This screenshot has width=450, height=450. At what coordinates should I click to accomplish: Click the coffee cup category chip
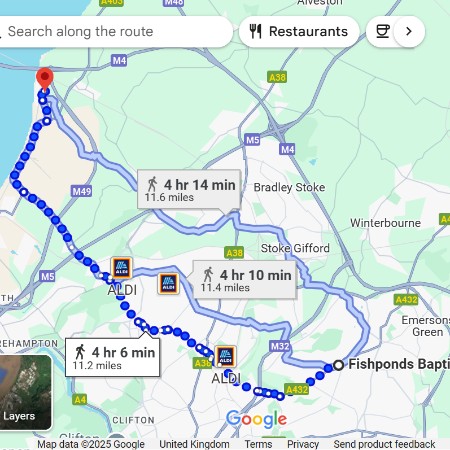pyautogui.click(x=382, y=31)
